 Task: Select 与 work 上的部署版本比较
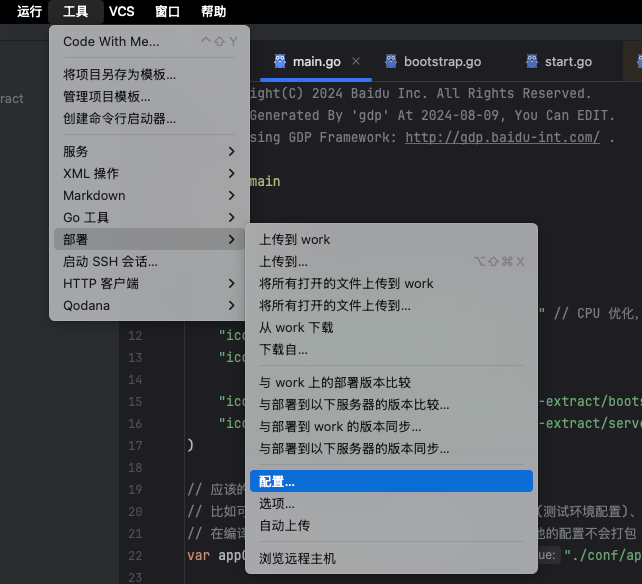(x=391, y=383)
